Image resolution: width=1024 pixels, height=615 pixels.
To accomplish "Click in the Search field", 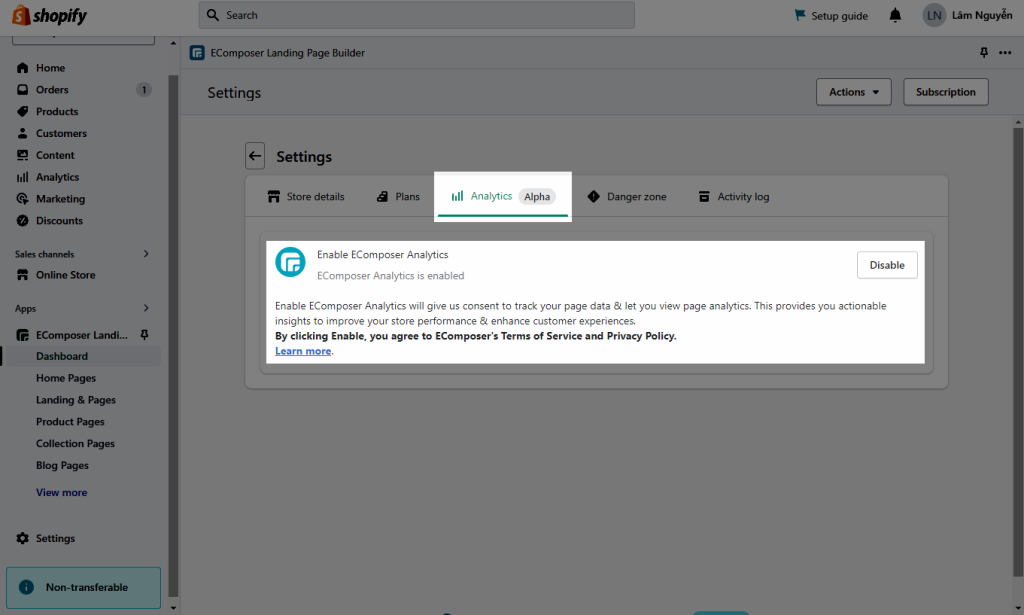I will 417,15.
